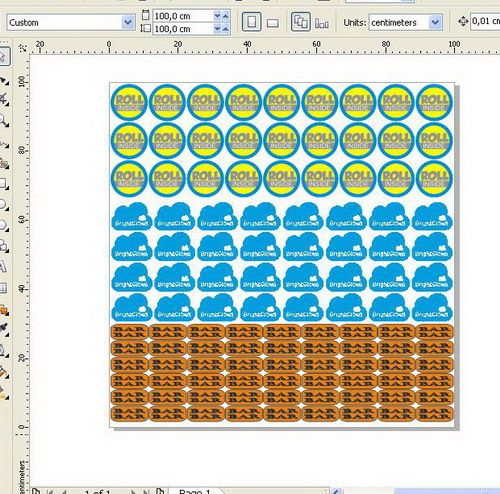Click the page height 100,0 cm field

(x=183, y=29)
